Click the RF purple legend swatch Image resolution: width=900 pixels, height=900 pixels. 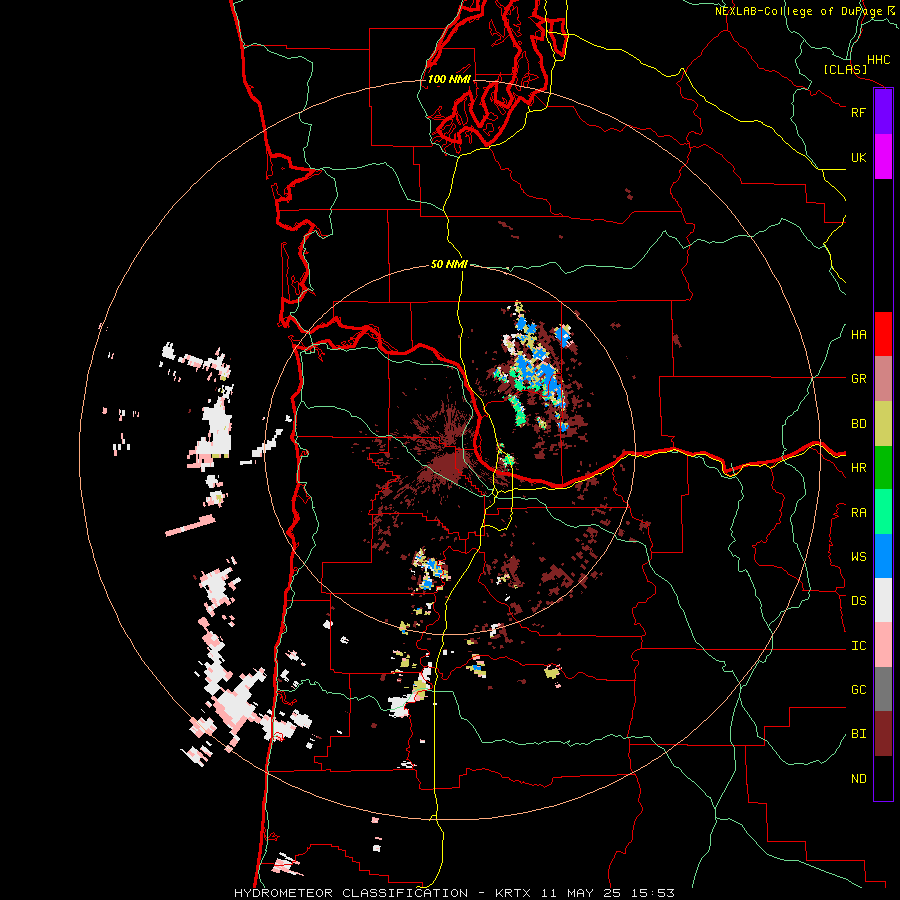(x=883, y=112)
